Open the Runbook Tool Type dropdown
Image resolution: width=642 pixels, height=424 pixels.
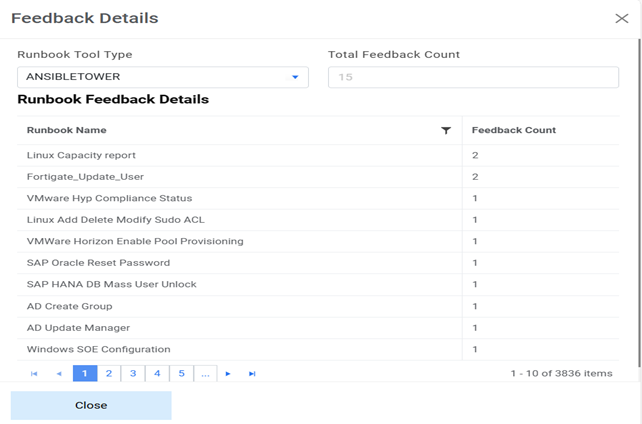[295, 77]
